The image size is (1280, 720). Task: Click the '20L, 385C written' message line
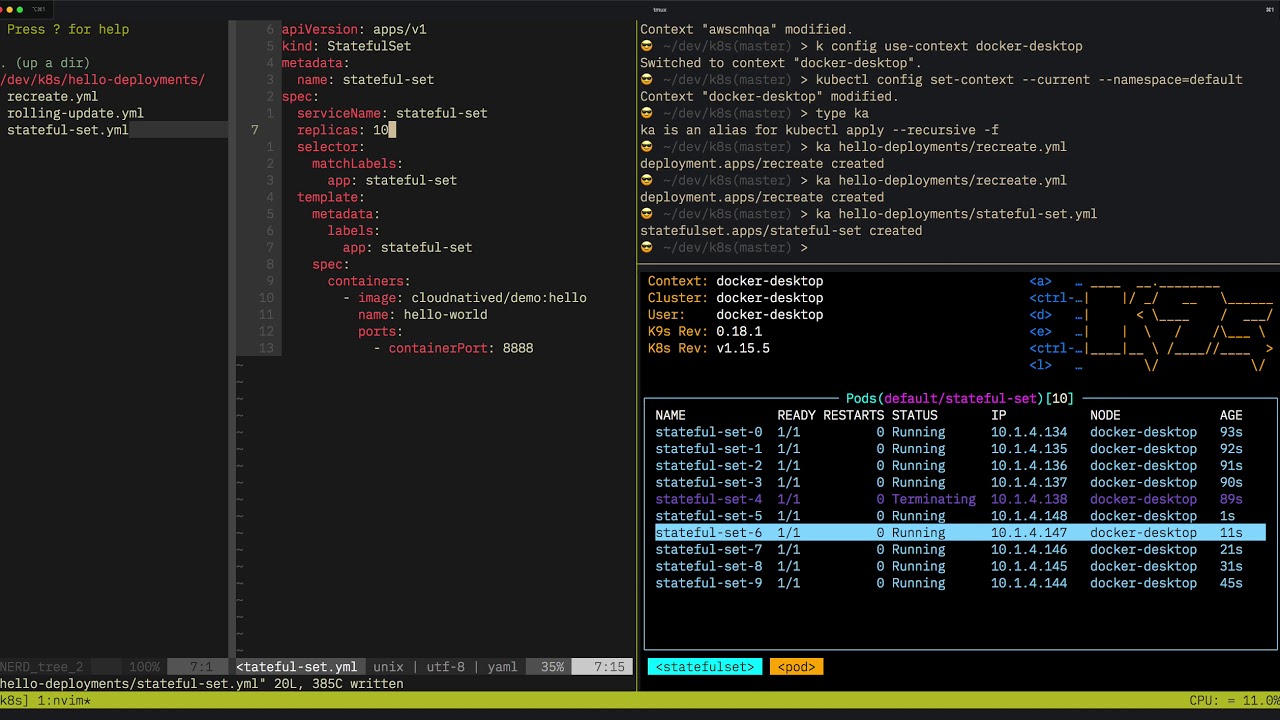pyautogui.click(x=338, y=684)
